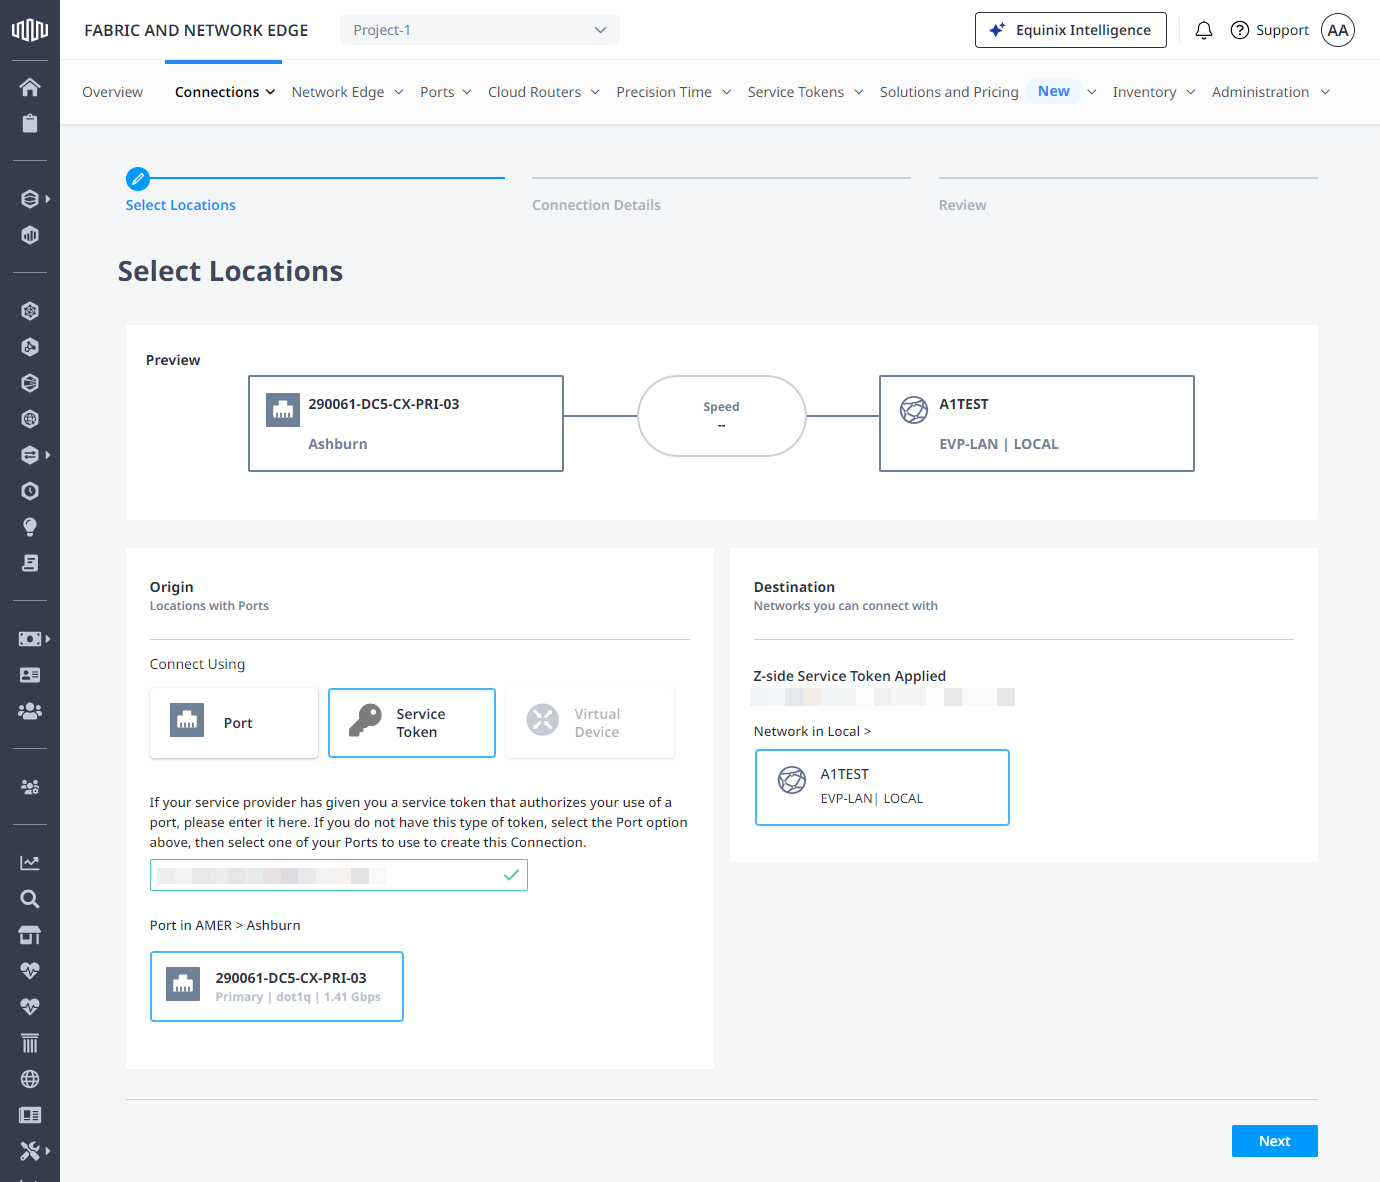This screenshot has height=1182, width=1380.
Task: Go to the Overview tab
Action: (x=112, y=92)
